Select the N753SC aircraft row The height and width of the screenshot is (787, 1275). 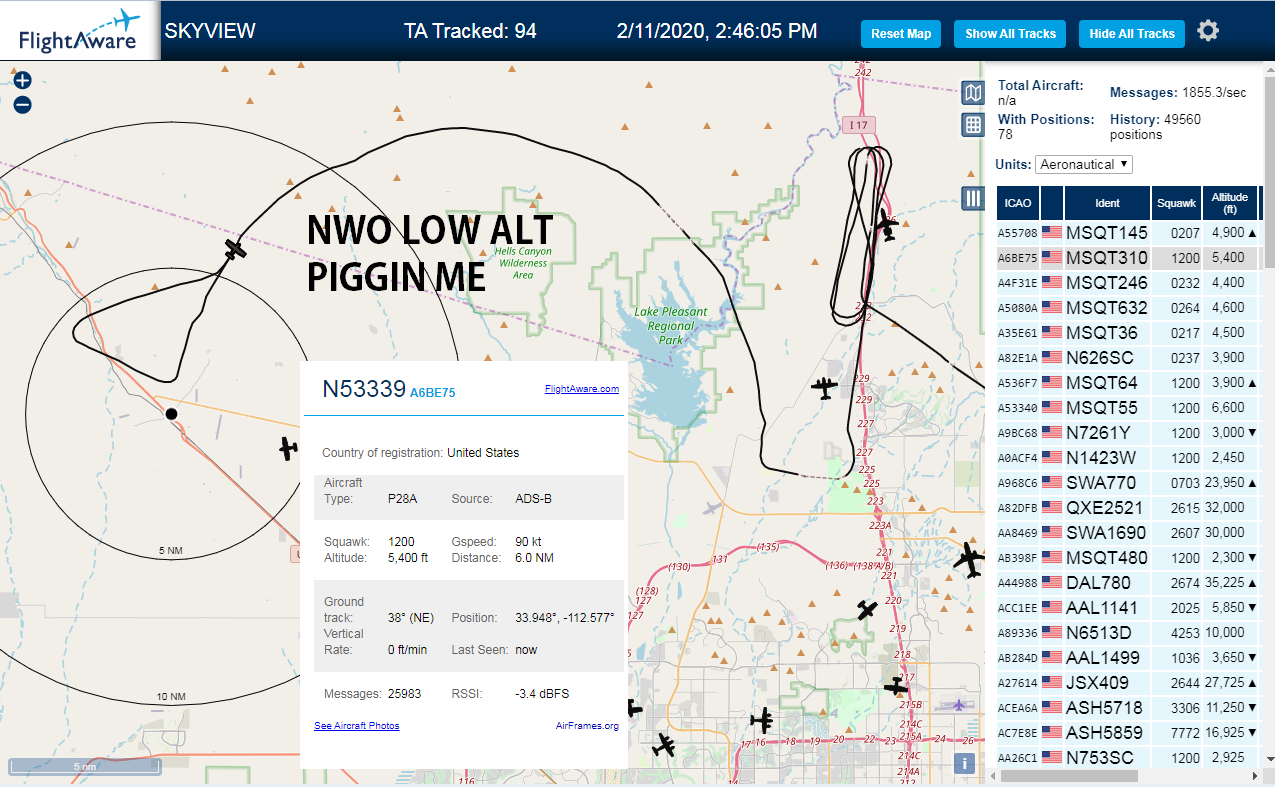[1128, 757]
